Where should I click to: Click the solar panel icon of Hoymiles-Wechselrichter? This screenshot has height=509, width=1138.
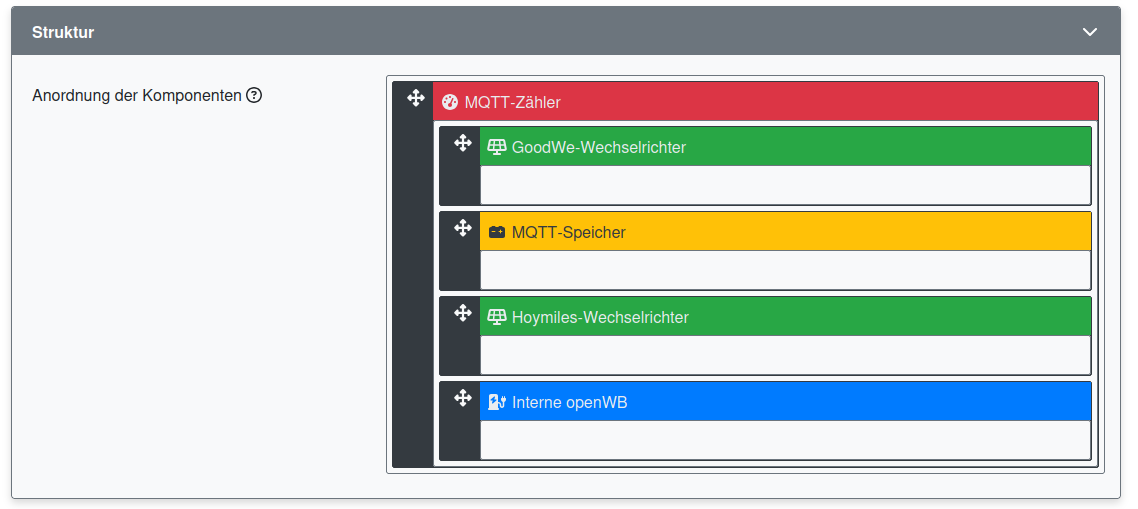[496, 317]
